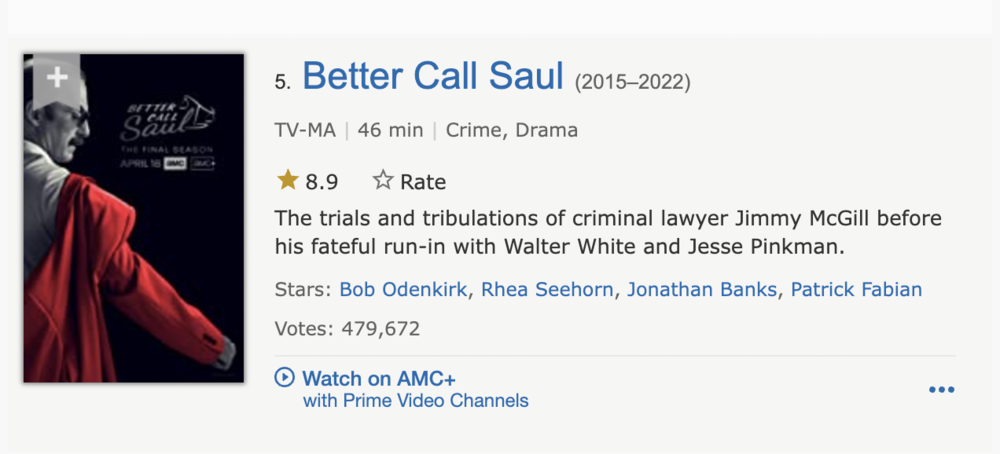
Task: Click the TV-MA certificate label
Action: click(305, 130)
